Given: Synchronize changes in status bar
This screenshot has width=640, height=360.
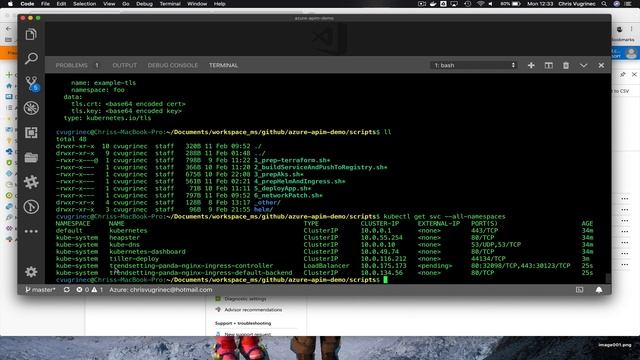Looking at the screenshot, I should [67, 290].
